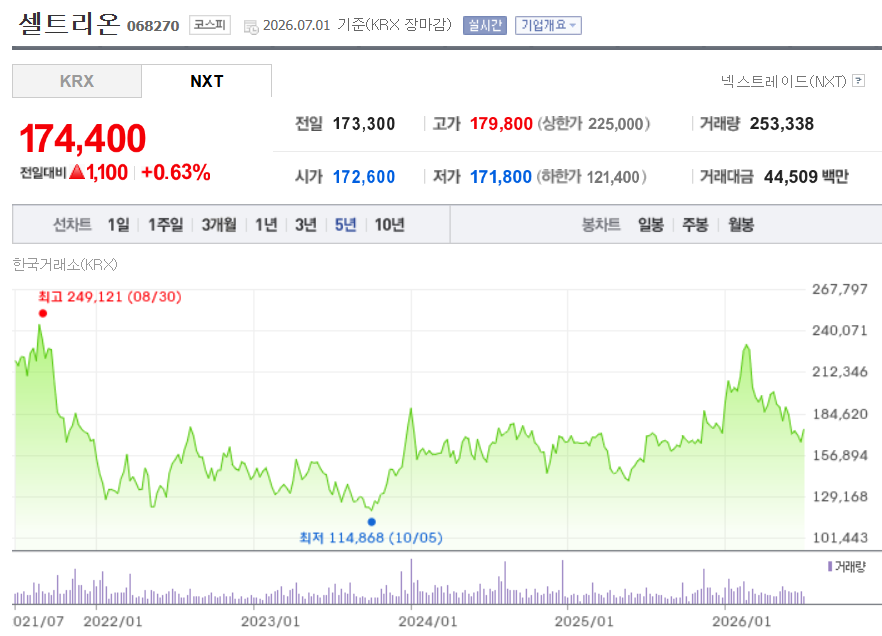Screen dimensions: 882x636
Task: Switch to 일봉 candle chart
Action: pos(651,225)
